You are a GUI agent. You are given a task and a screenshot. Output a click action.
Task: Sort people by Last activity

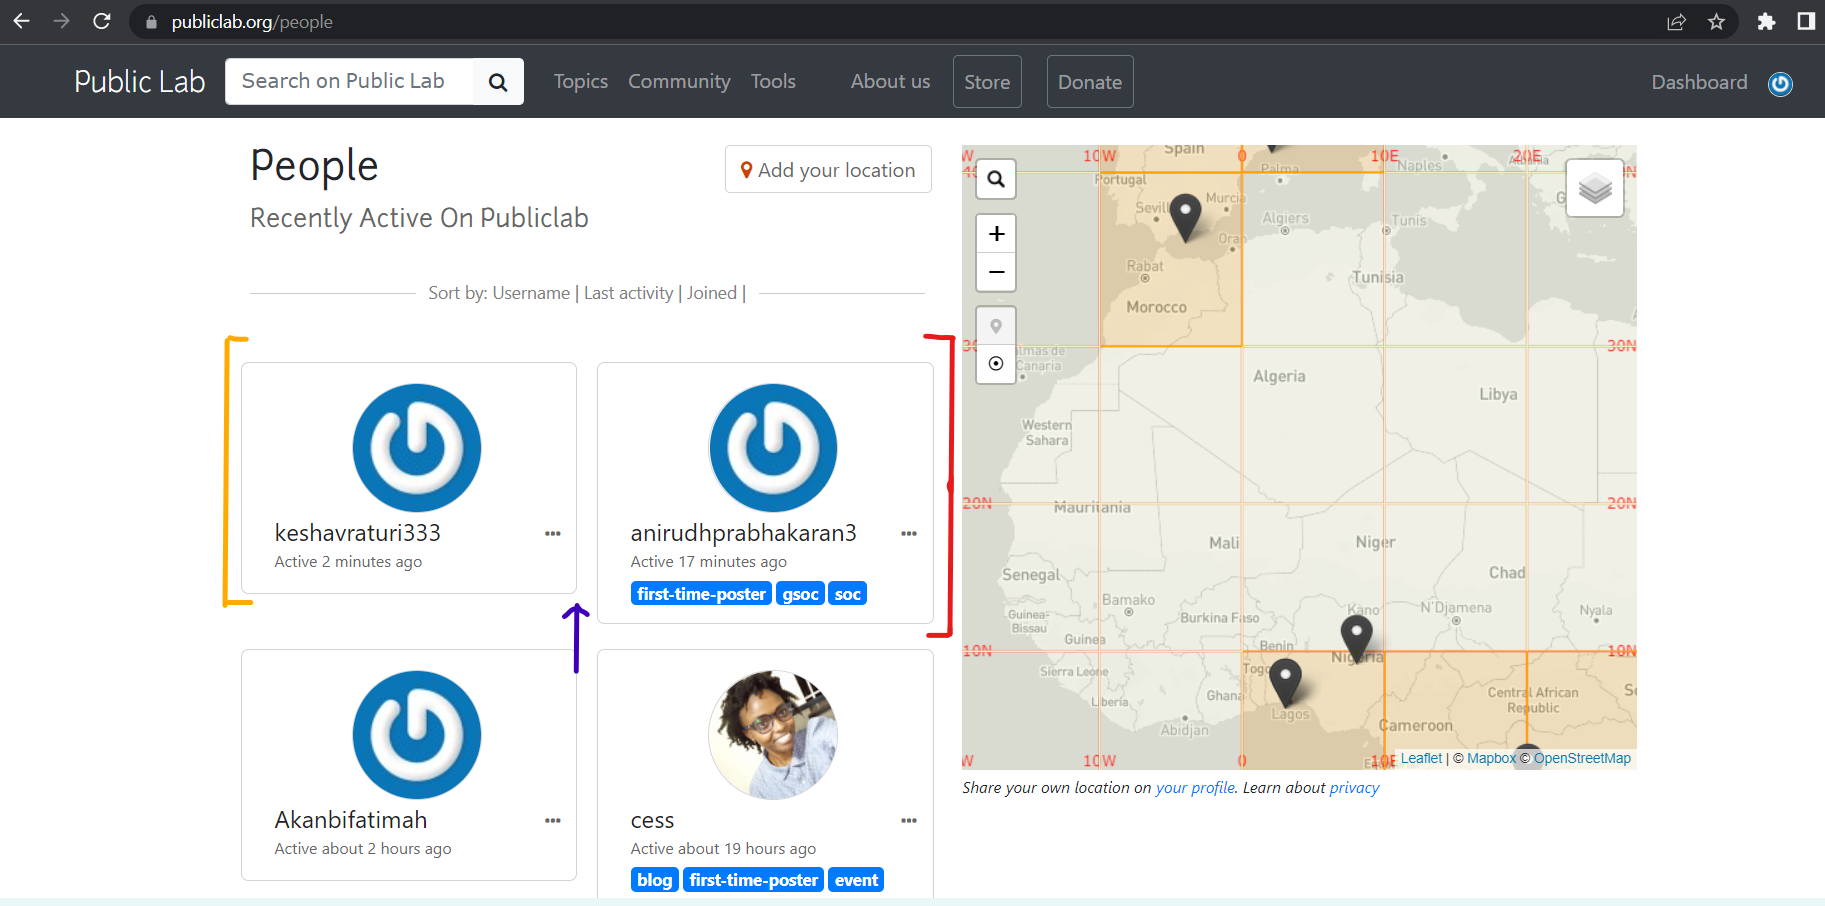pos(629,293)
